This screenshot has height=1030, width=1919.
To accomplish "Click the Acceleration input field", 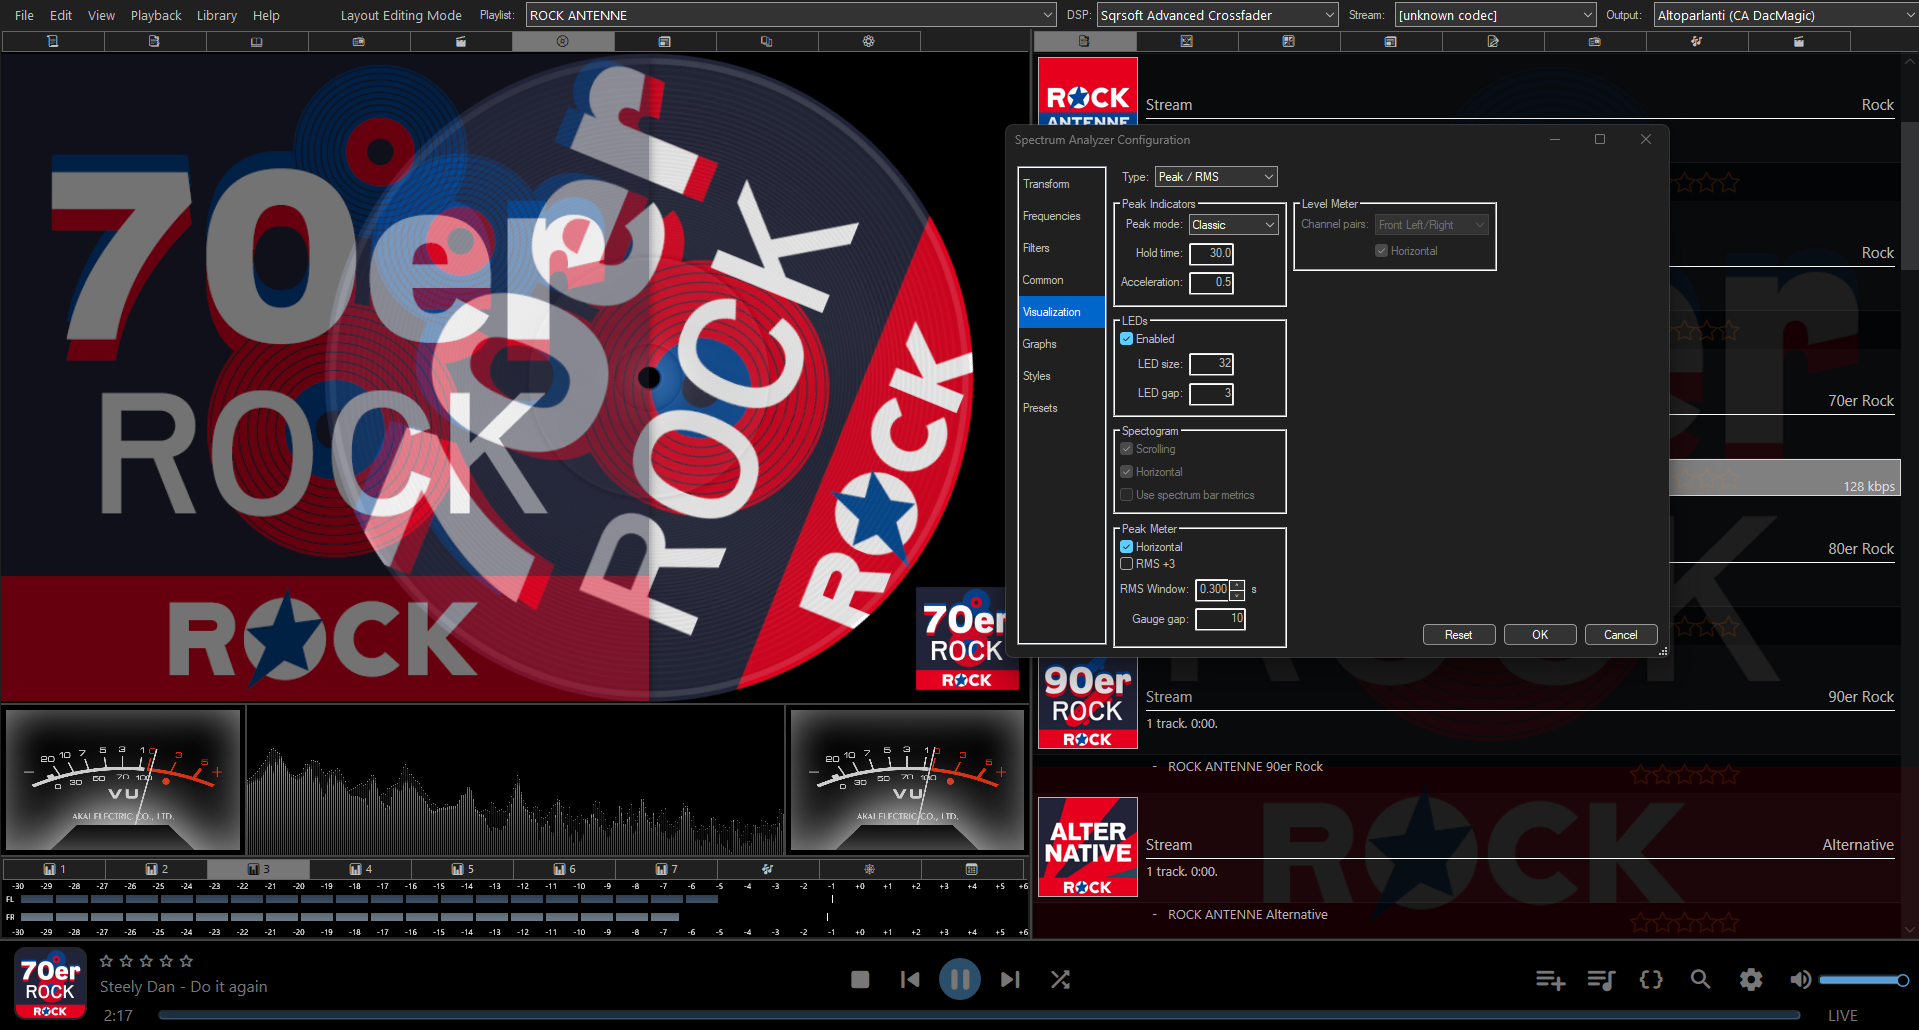I will (x=1211, y=283).
